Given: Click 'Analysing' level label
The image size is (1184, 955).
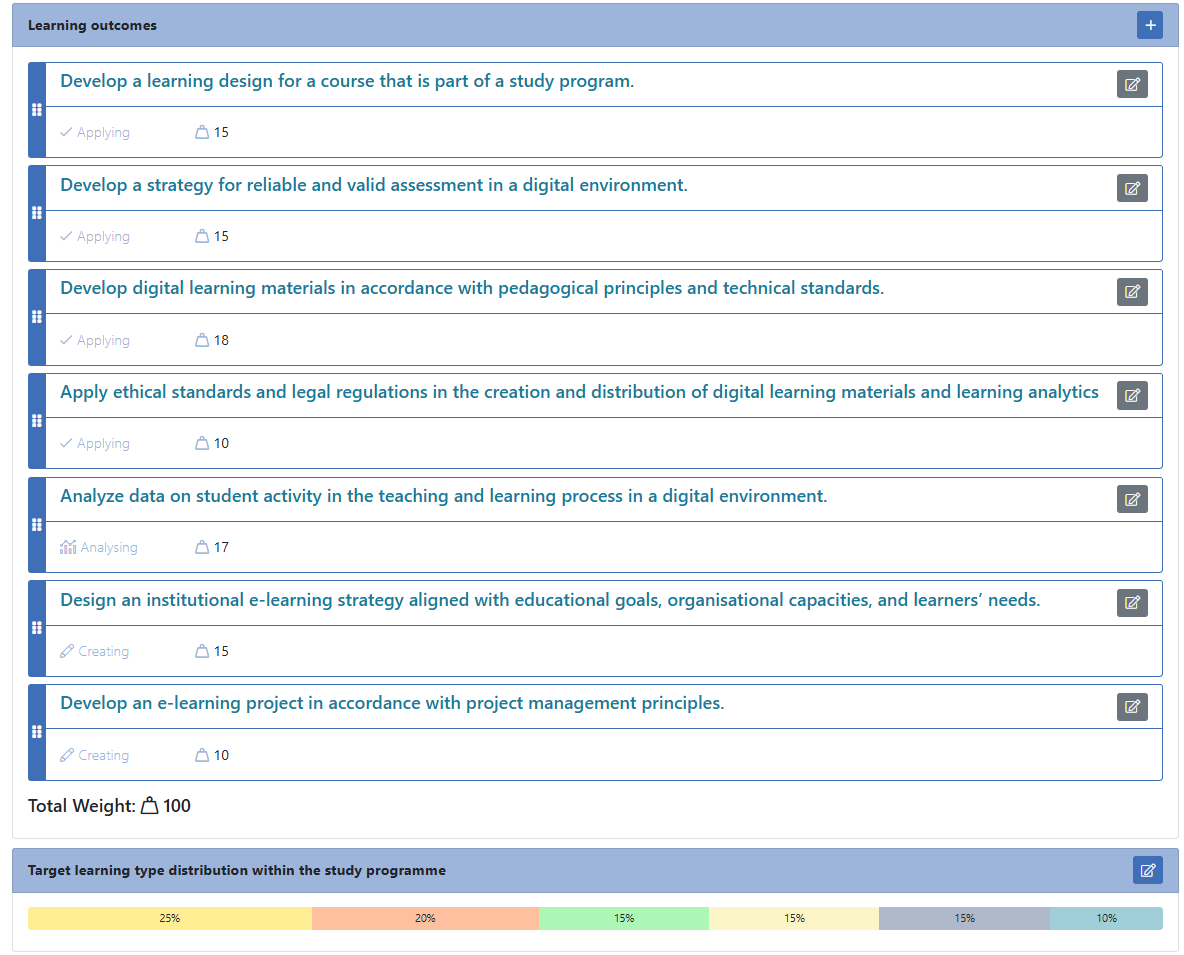Looking at the screenshot, I should [109, 547].
